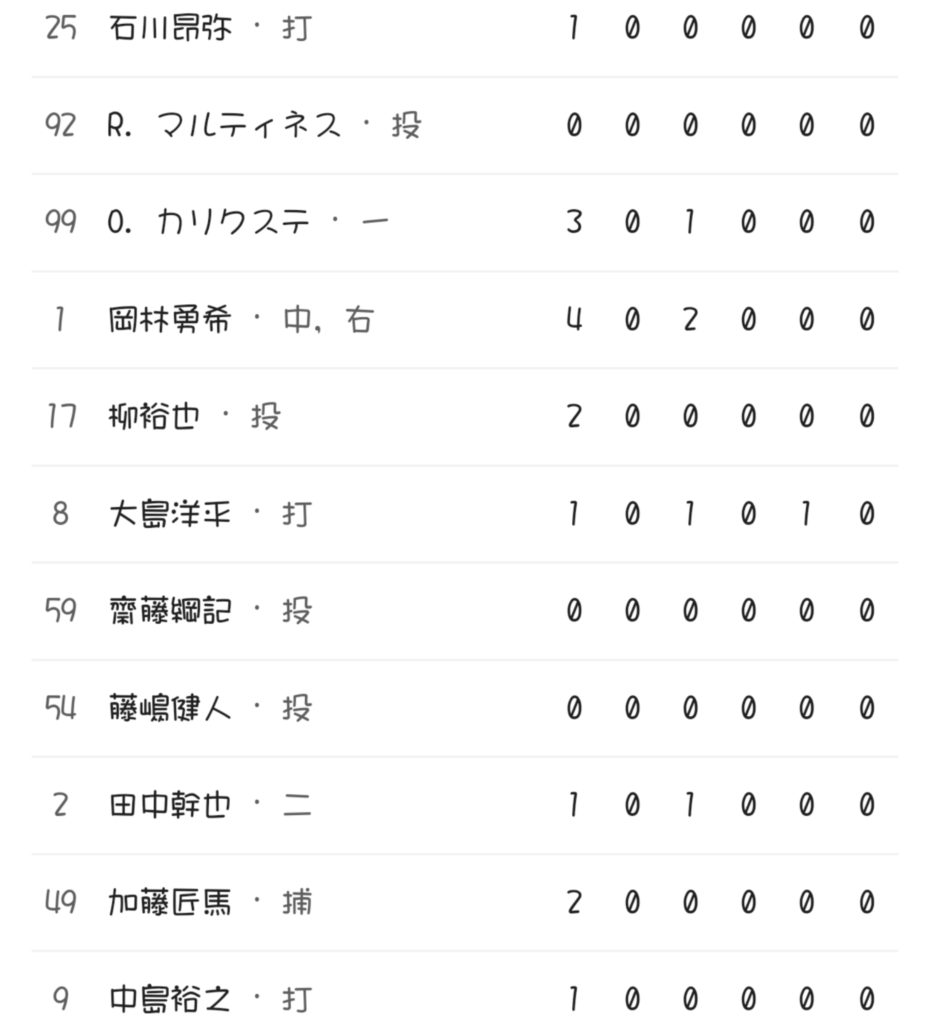
Task: Open 大島洋平 player profile
Action: click(x=170, y=513)
